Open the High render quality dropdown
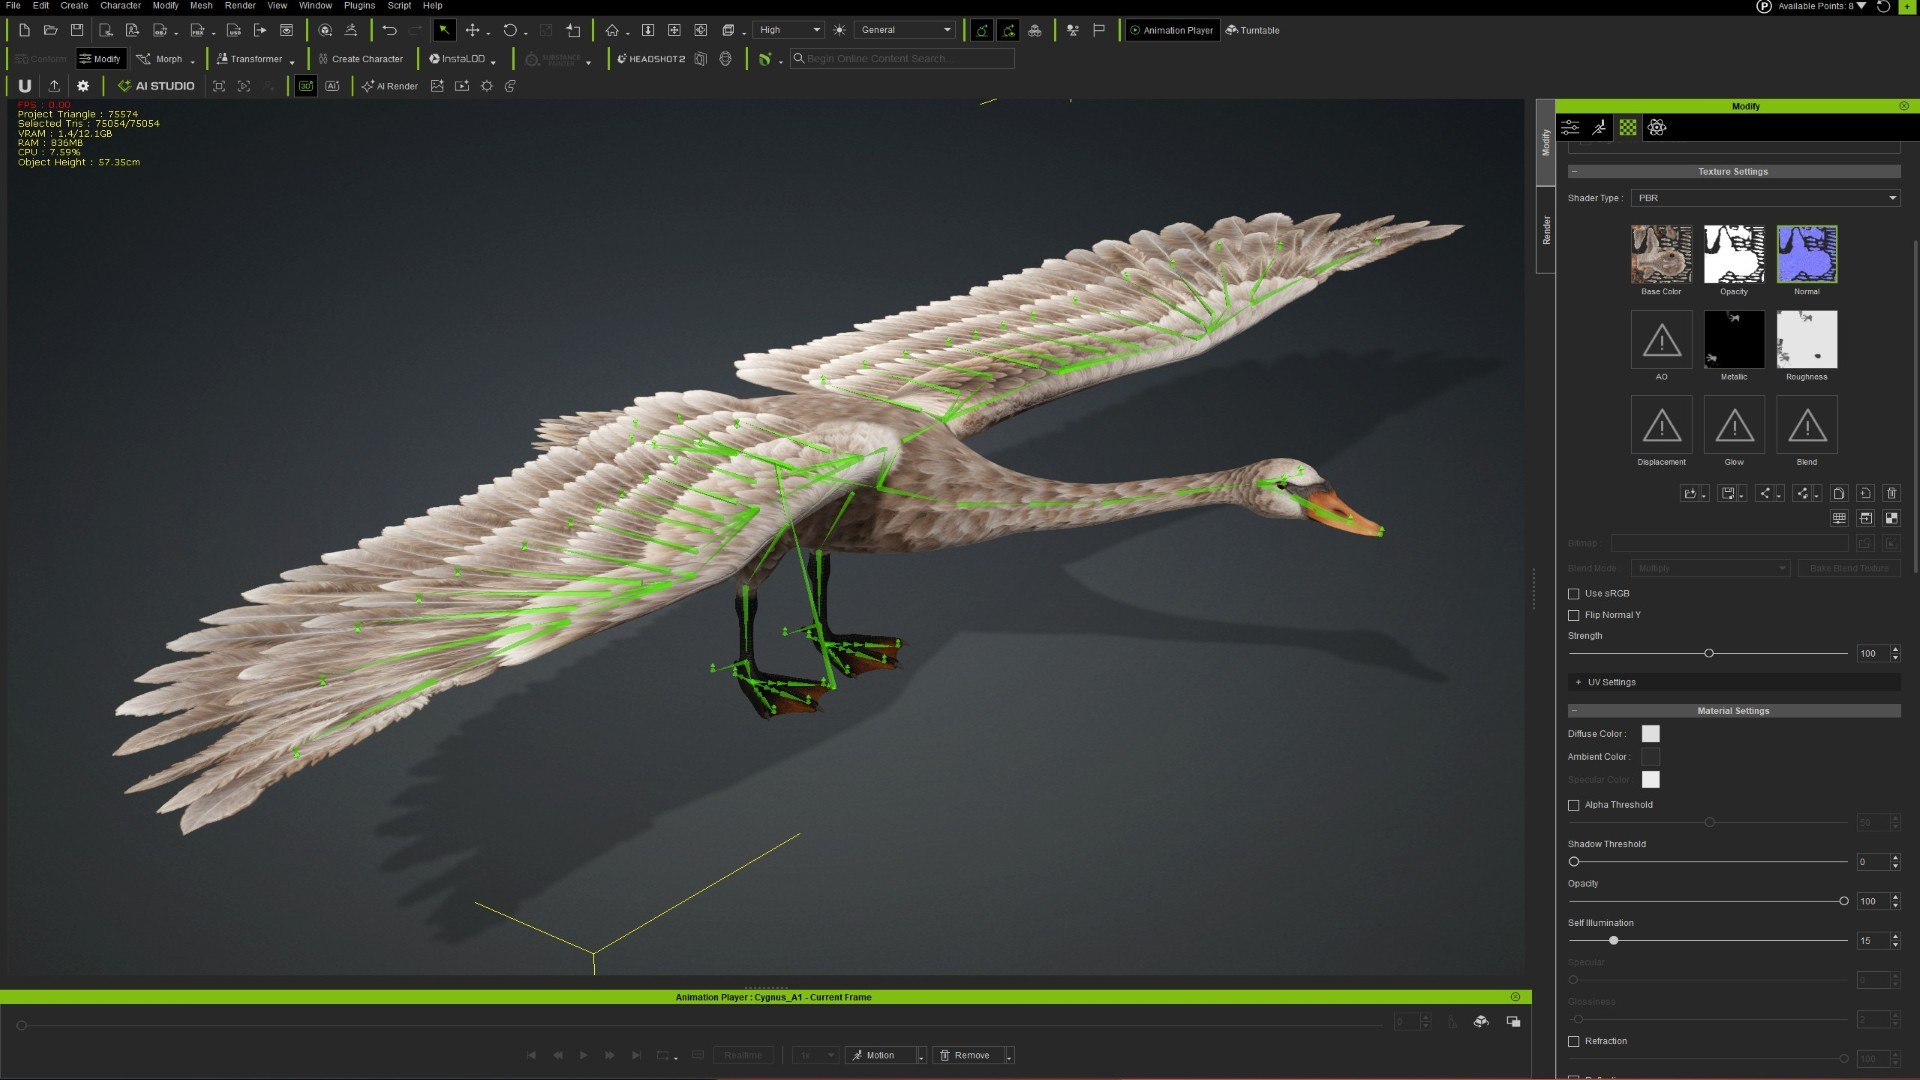 [788, 30]
